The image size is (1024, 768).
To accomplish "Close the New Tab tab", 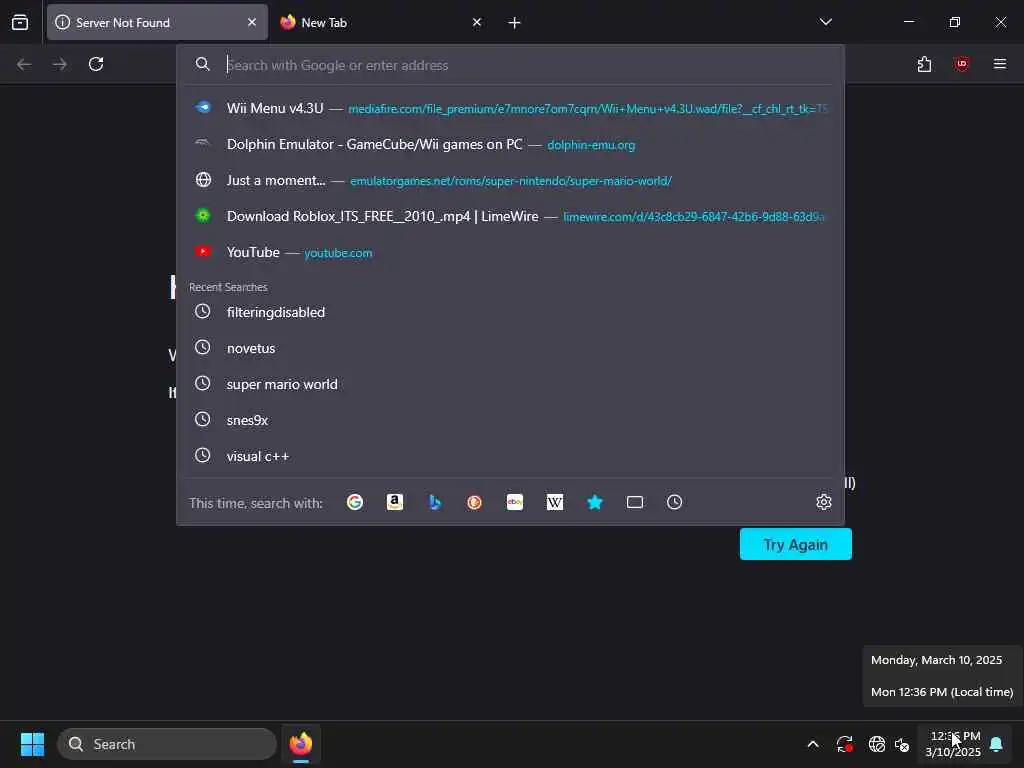I will (477, 22).
